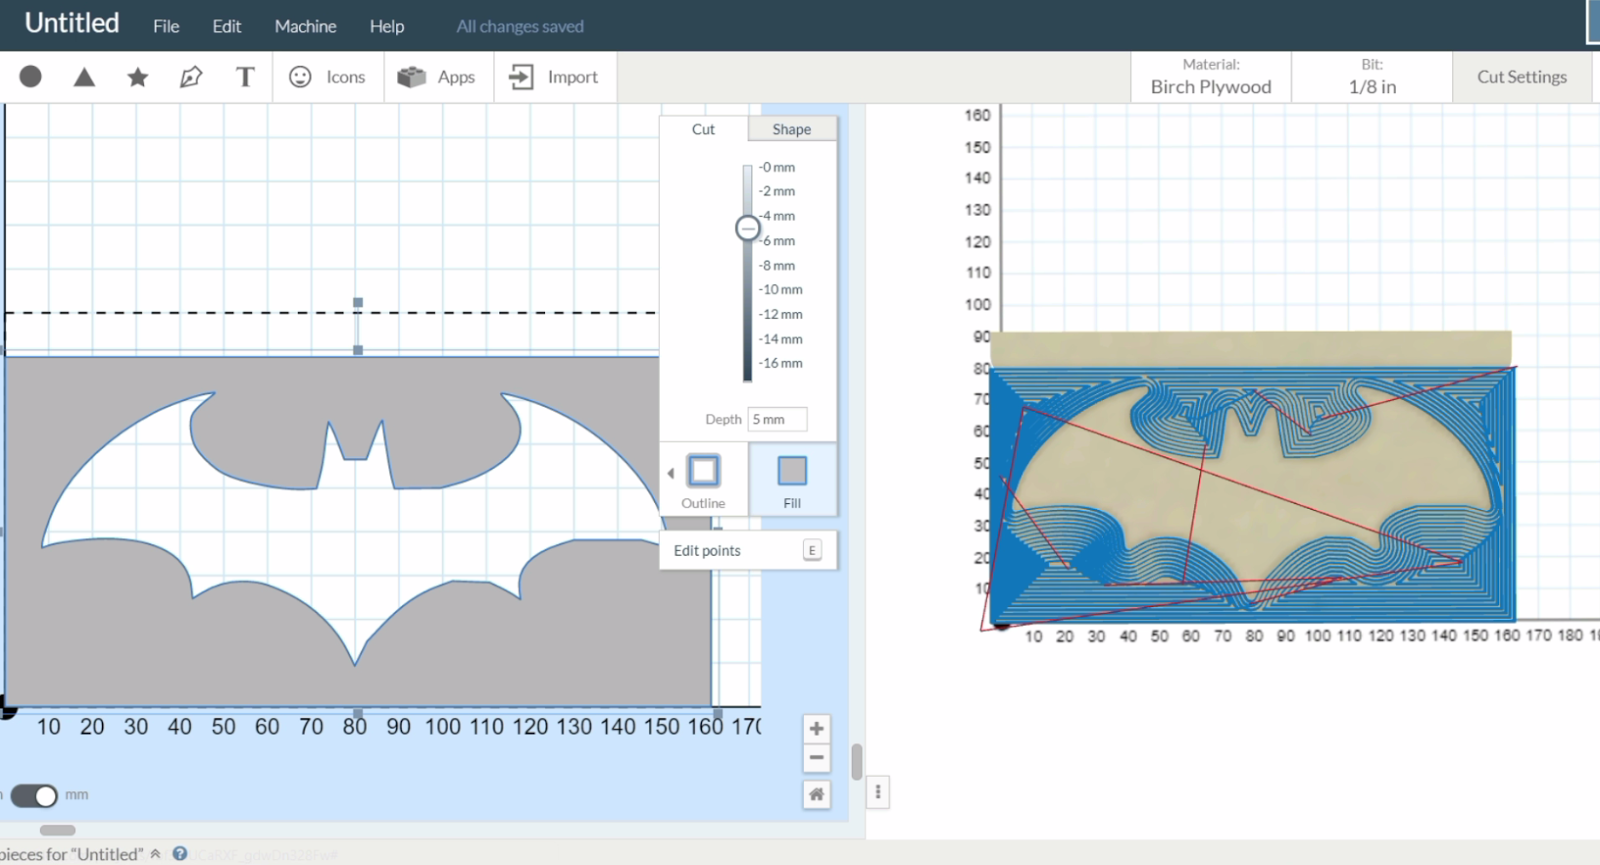Click the Untitled project title
This screenshot has width=1600, height=865.
72,23
